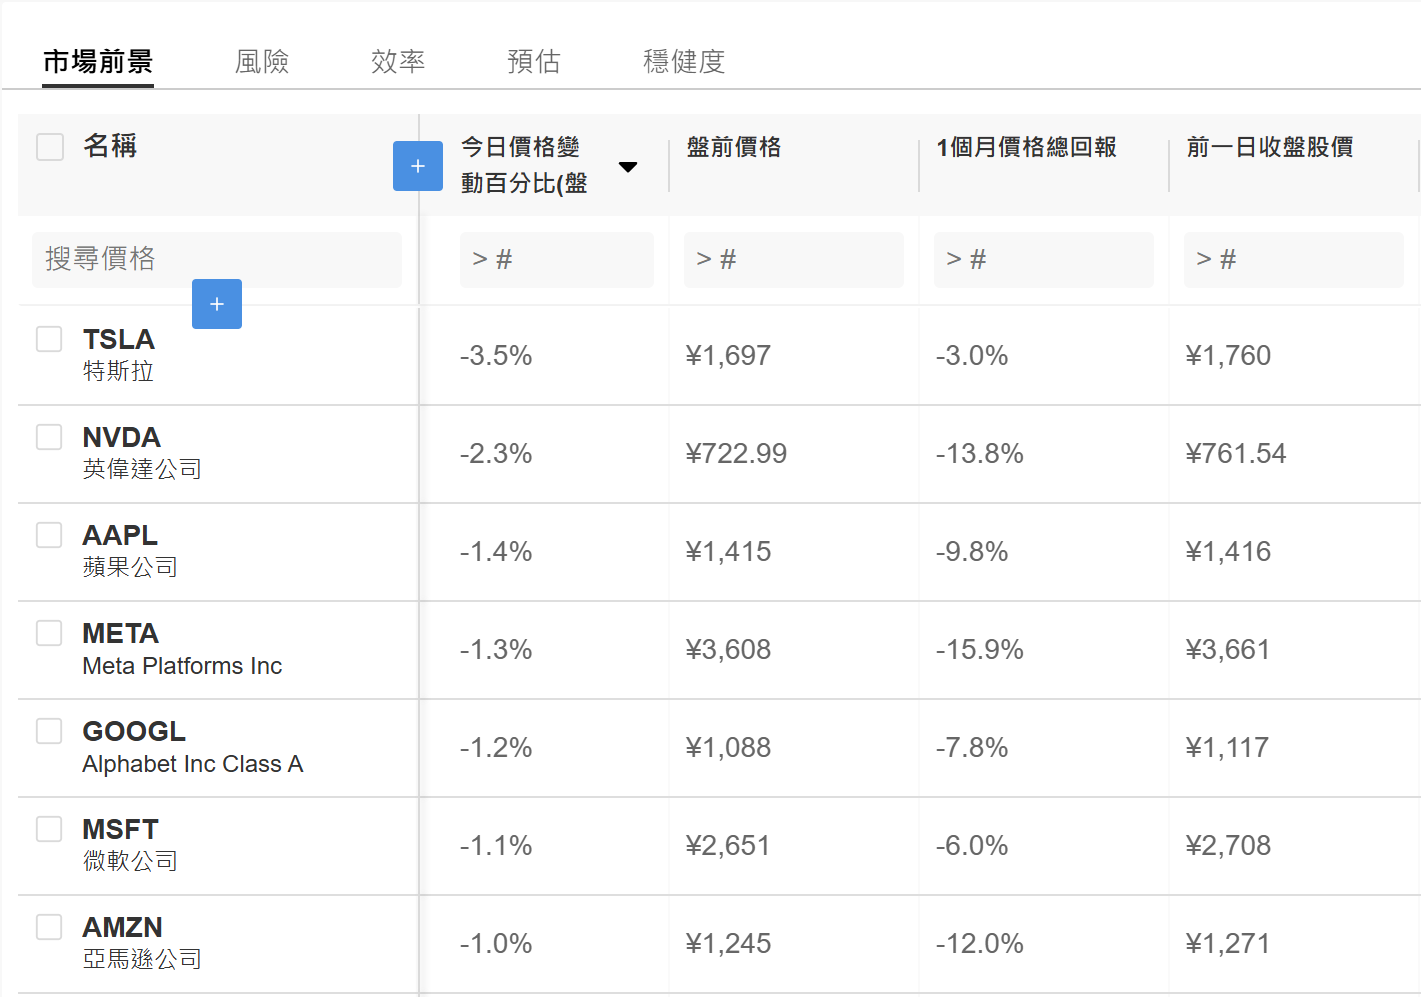
Task: Sort by the 前一日收盤股價 column header
Action: pyautogui.click(x=1270, y=147)
